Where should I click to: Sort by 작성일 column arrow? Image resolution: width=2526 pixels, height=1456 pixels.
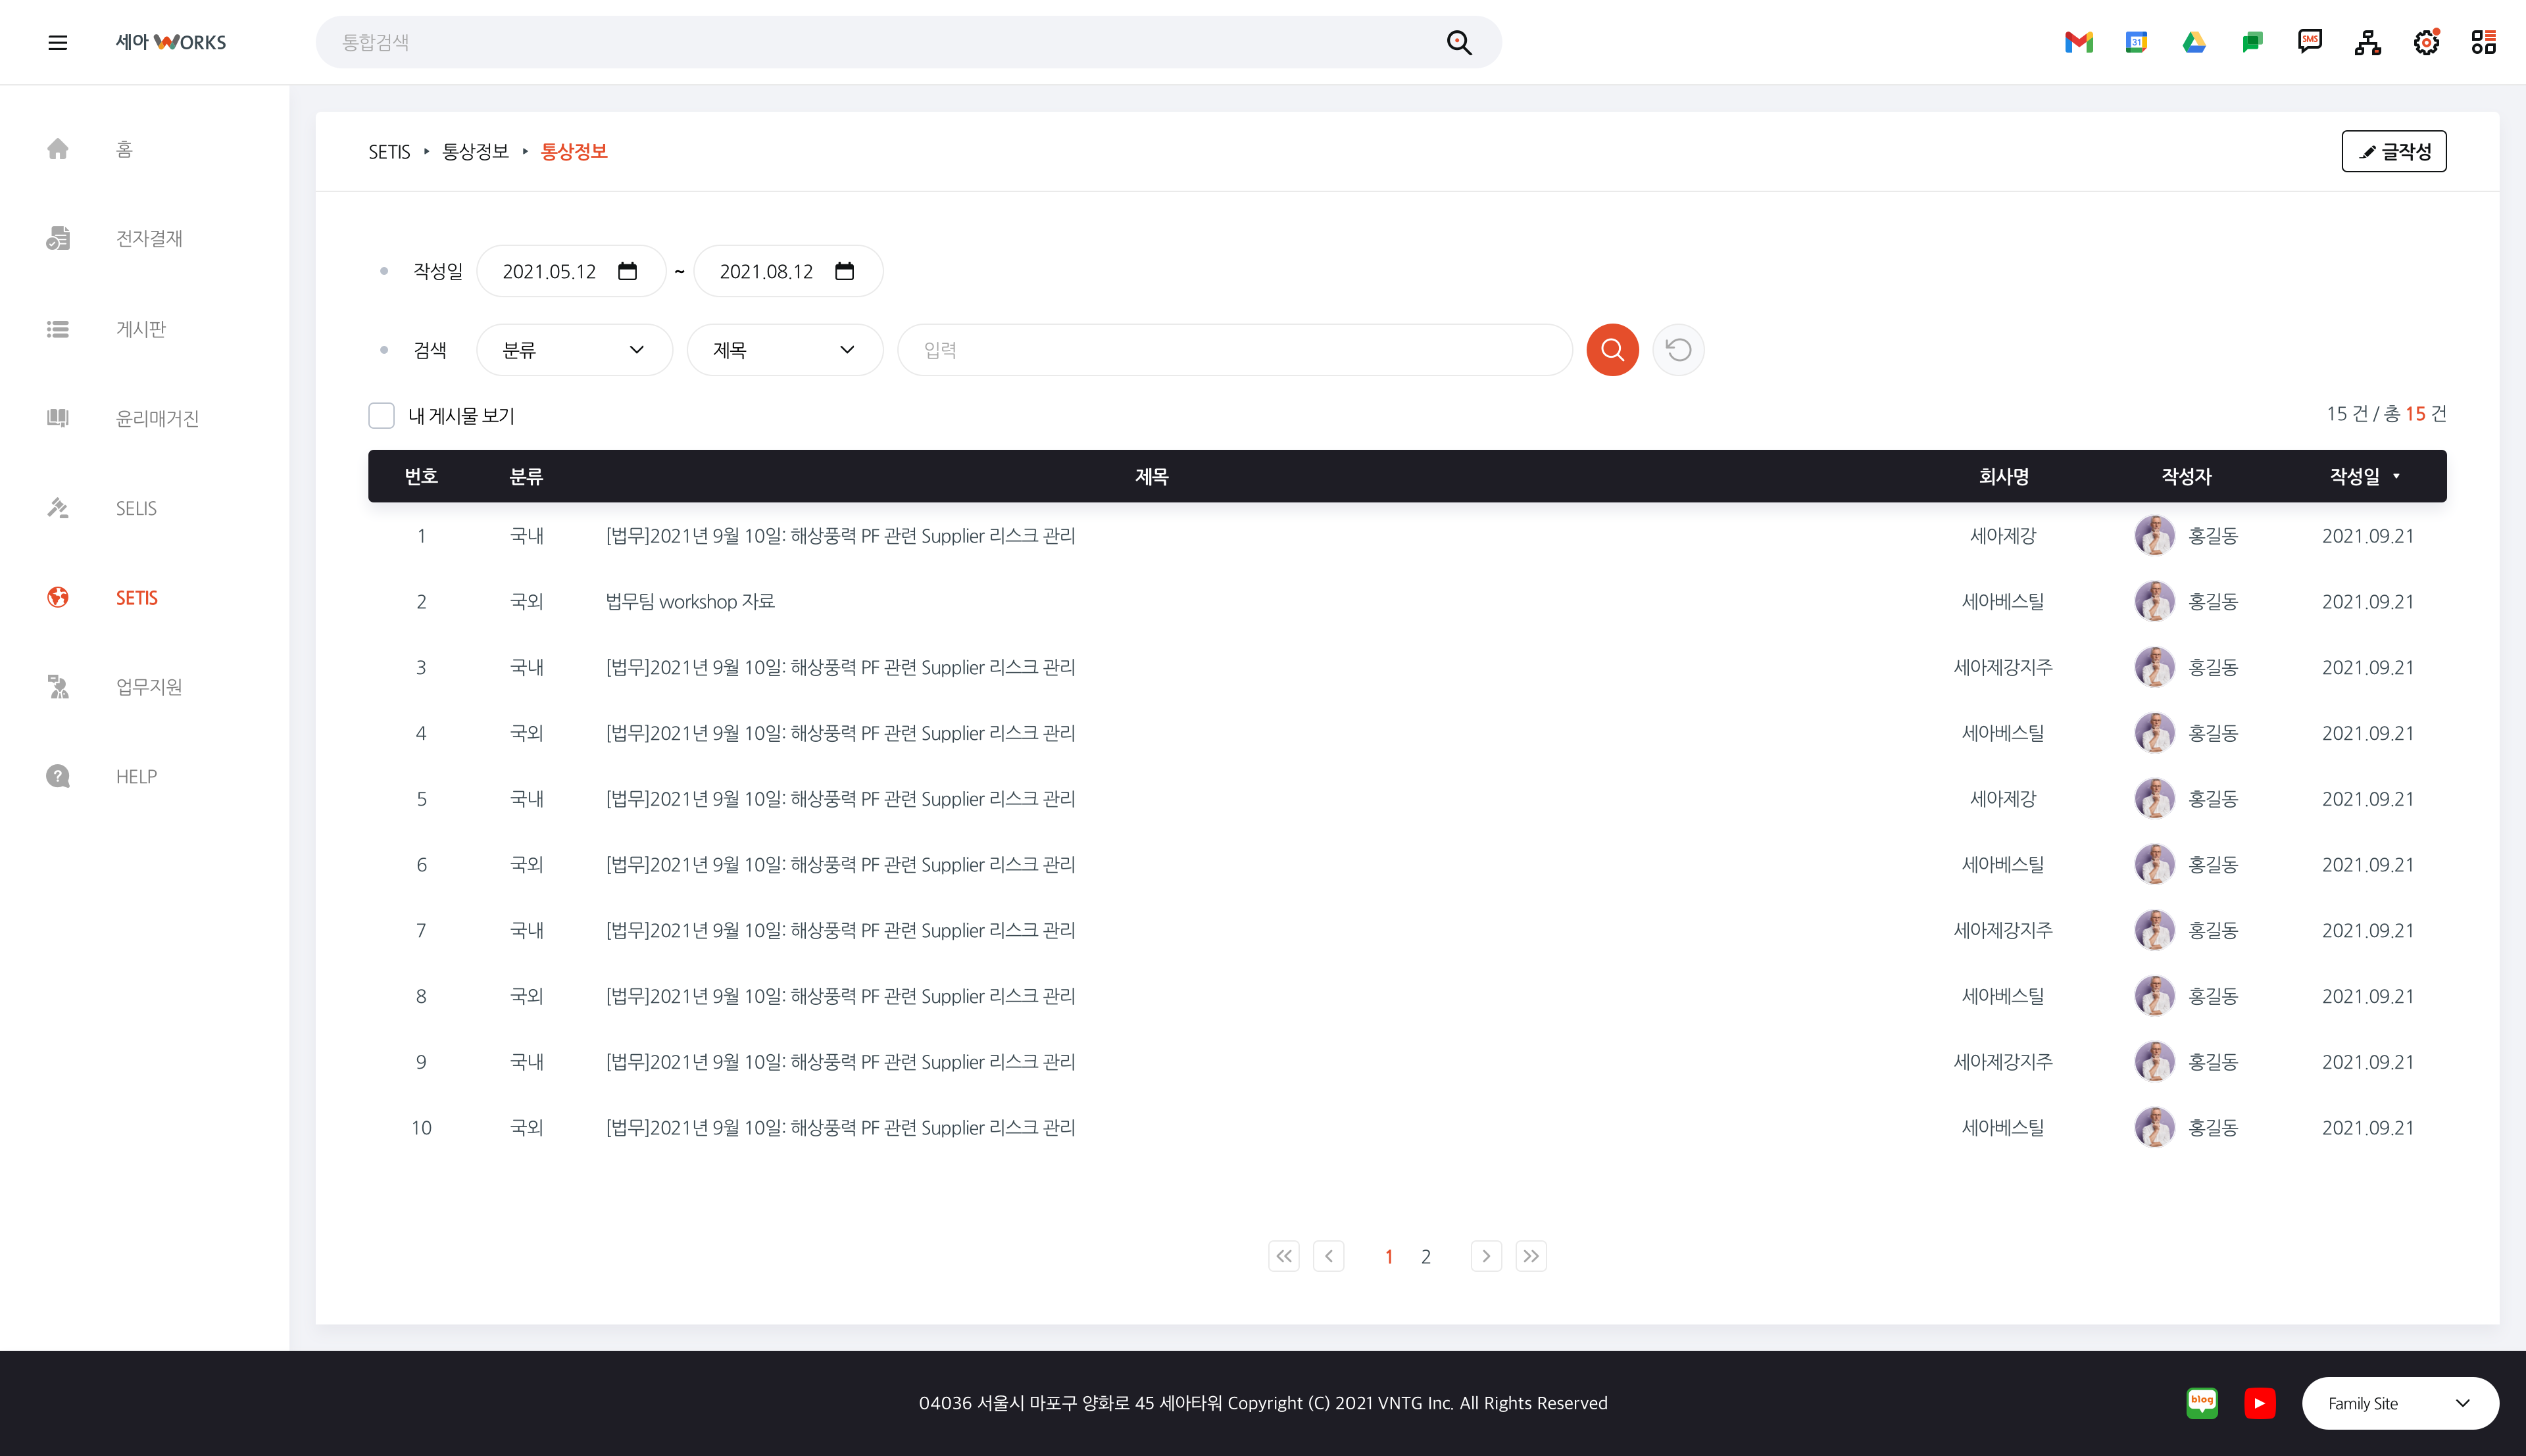(2396, 477)
